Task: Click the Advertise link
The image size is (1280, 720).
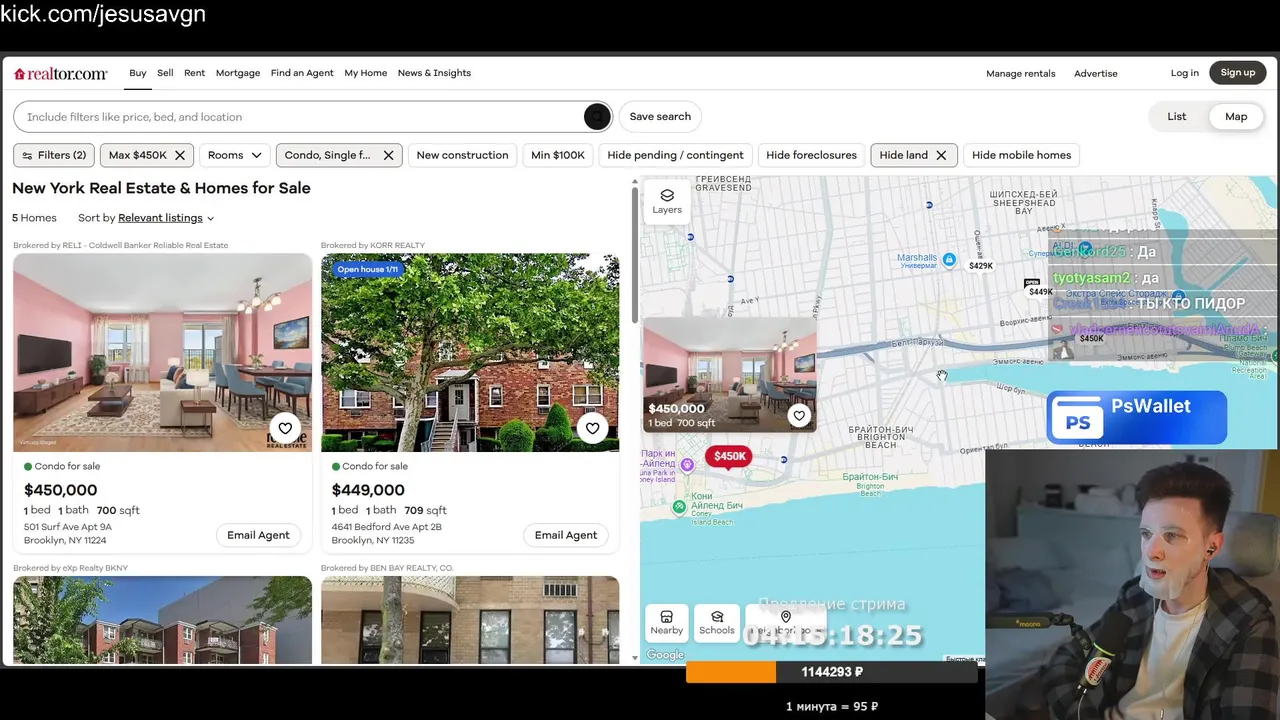Action: pyautogui.click(x=1096, y=73)
